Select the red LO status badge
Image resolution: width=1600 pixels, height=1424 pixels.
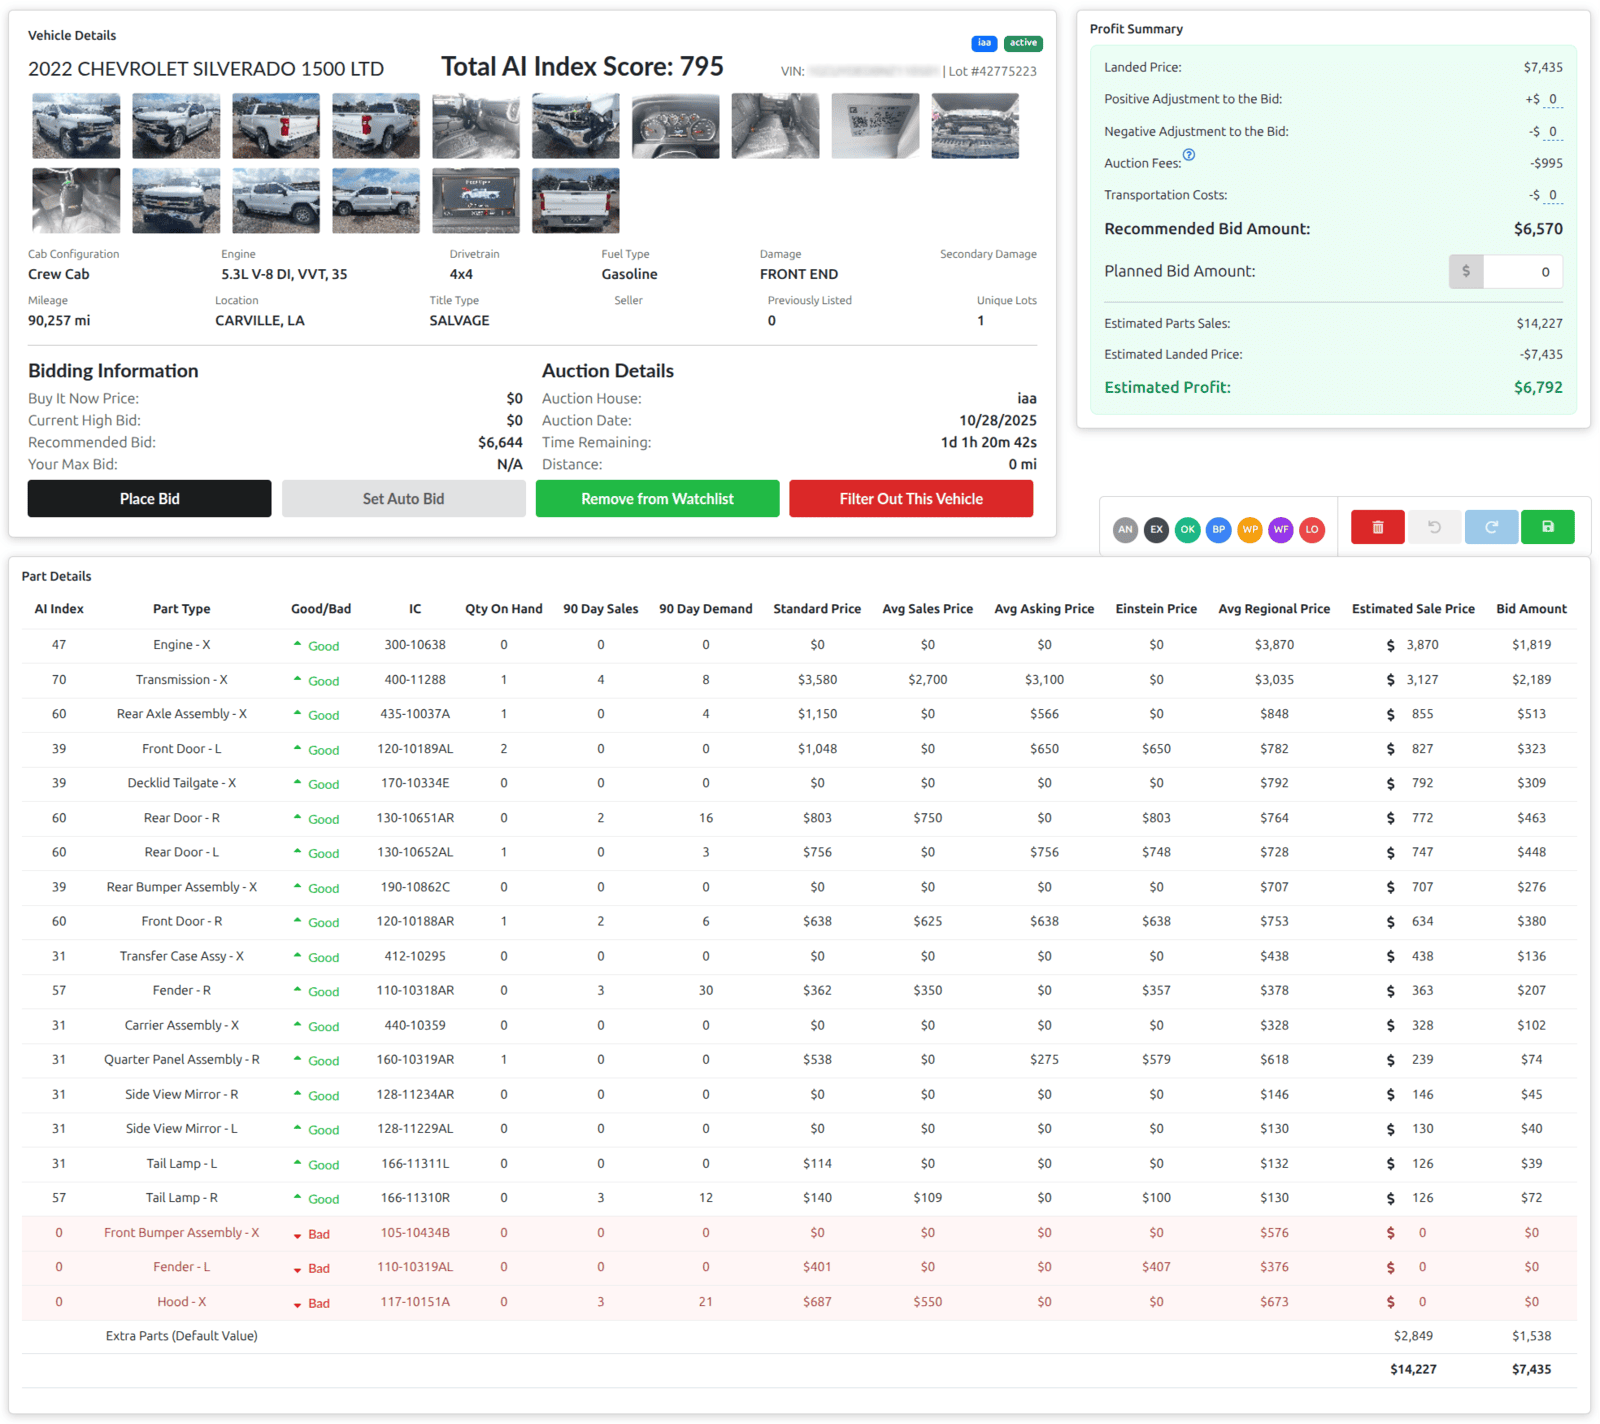click(x=1312, y=530)
